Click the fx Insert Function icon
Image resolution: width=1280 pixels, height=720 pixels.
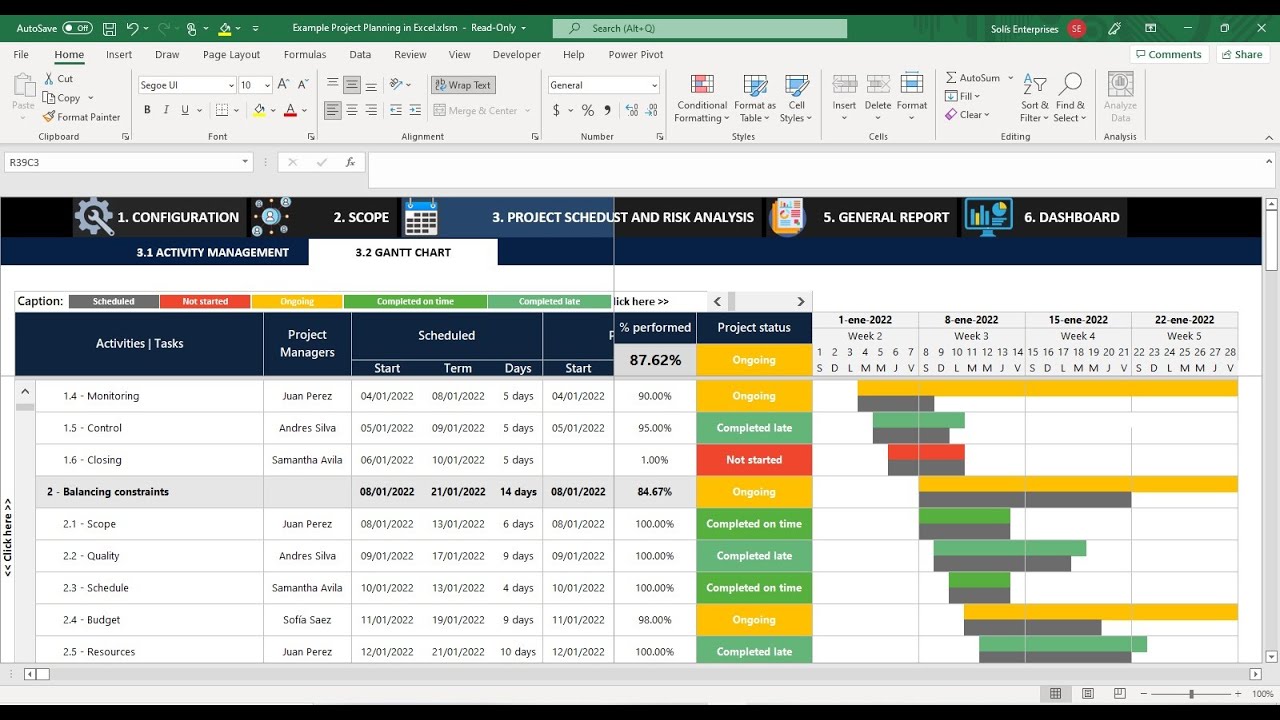coord(350,162)
